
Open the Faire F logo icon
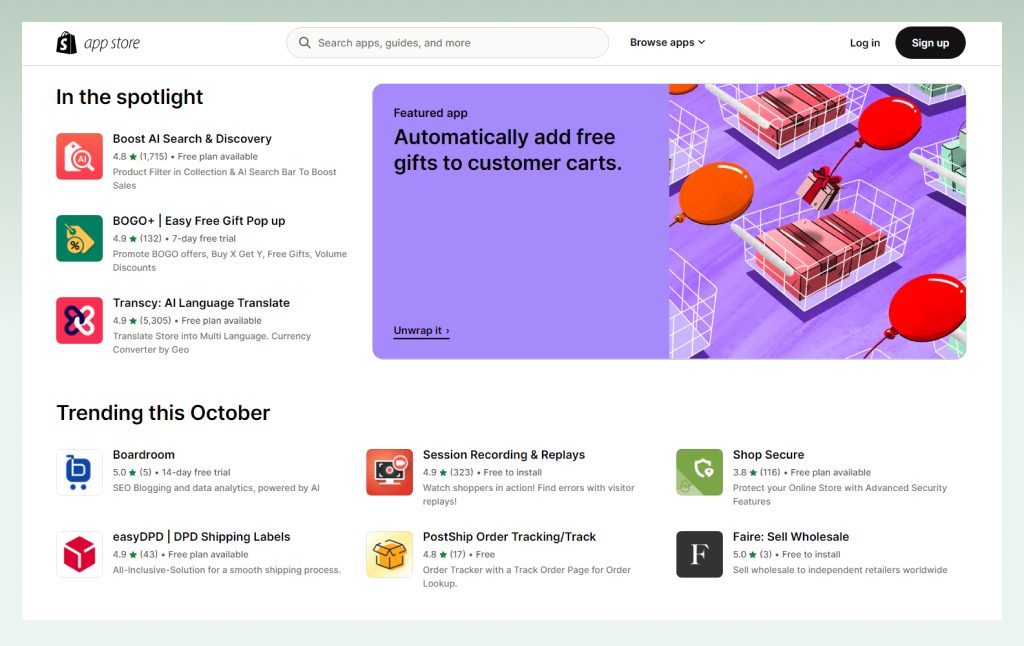pyautogui.click(x=699, y=554)
